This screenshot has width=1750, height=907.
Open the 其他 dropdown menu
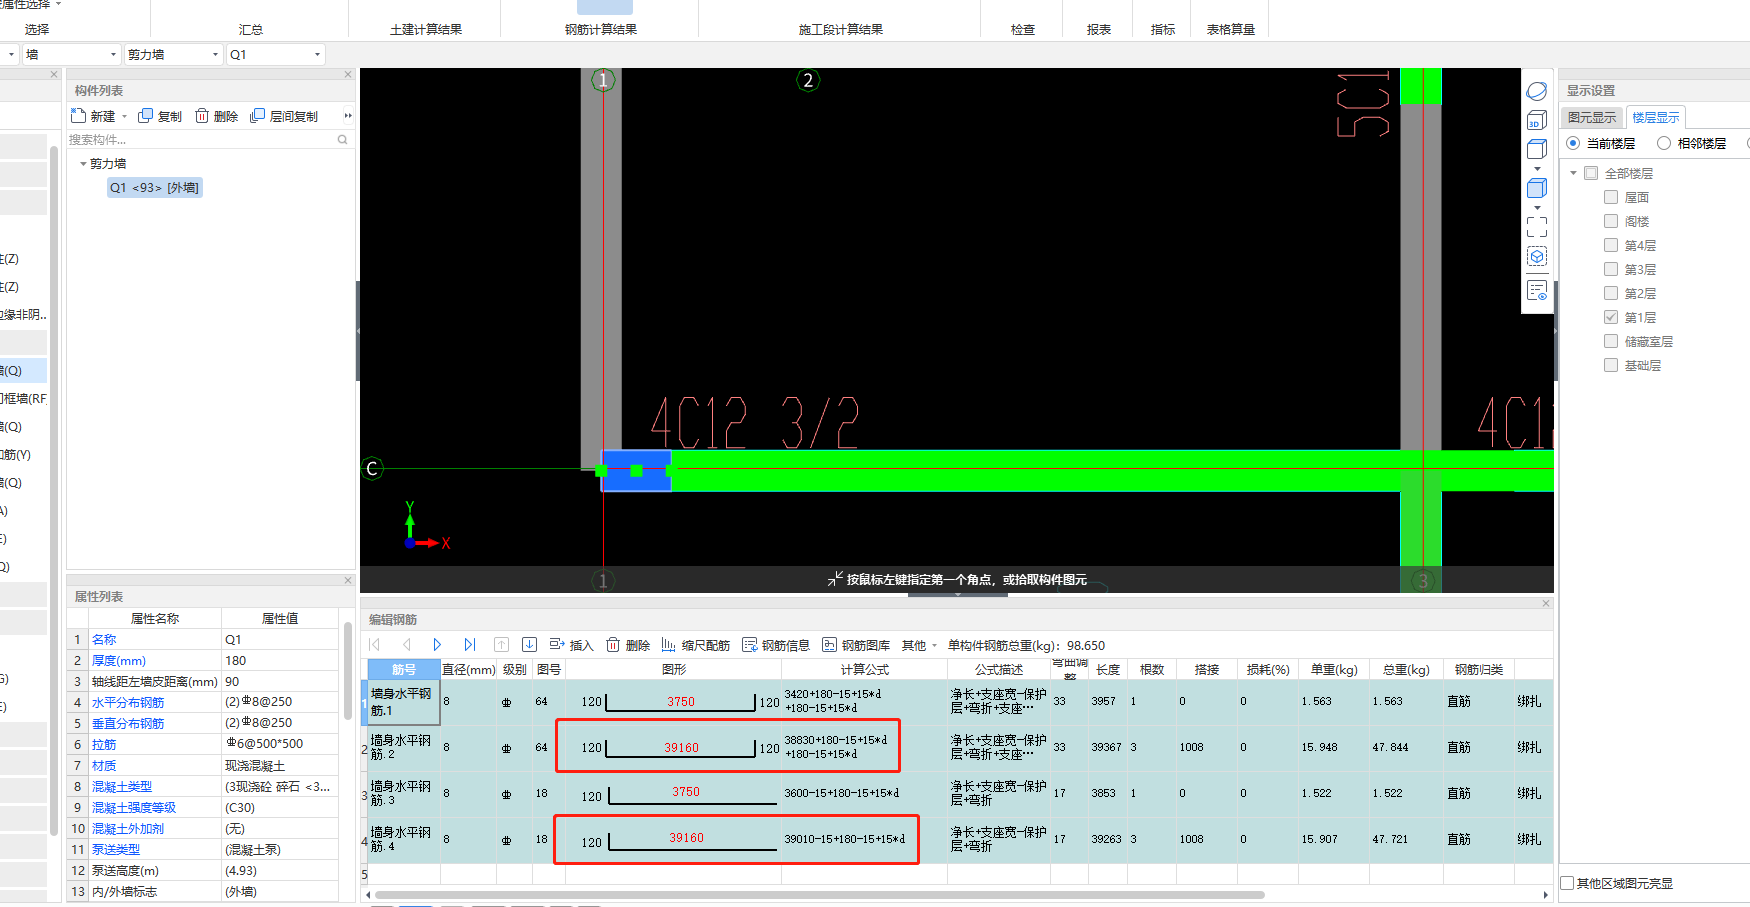coord(919,645)
